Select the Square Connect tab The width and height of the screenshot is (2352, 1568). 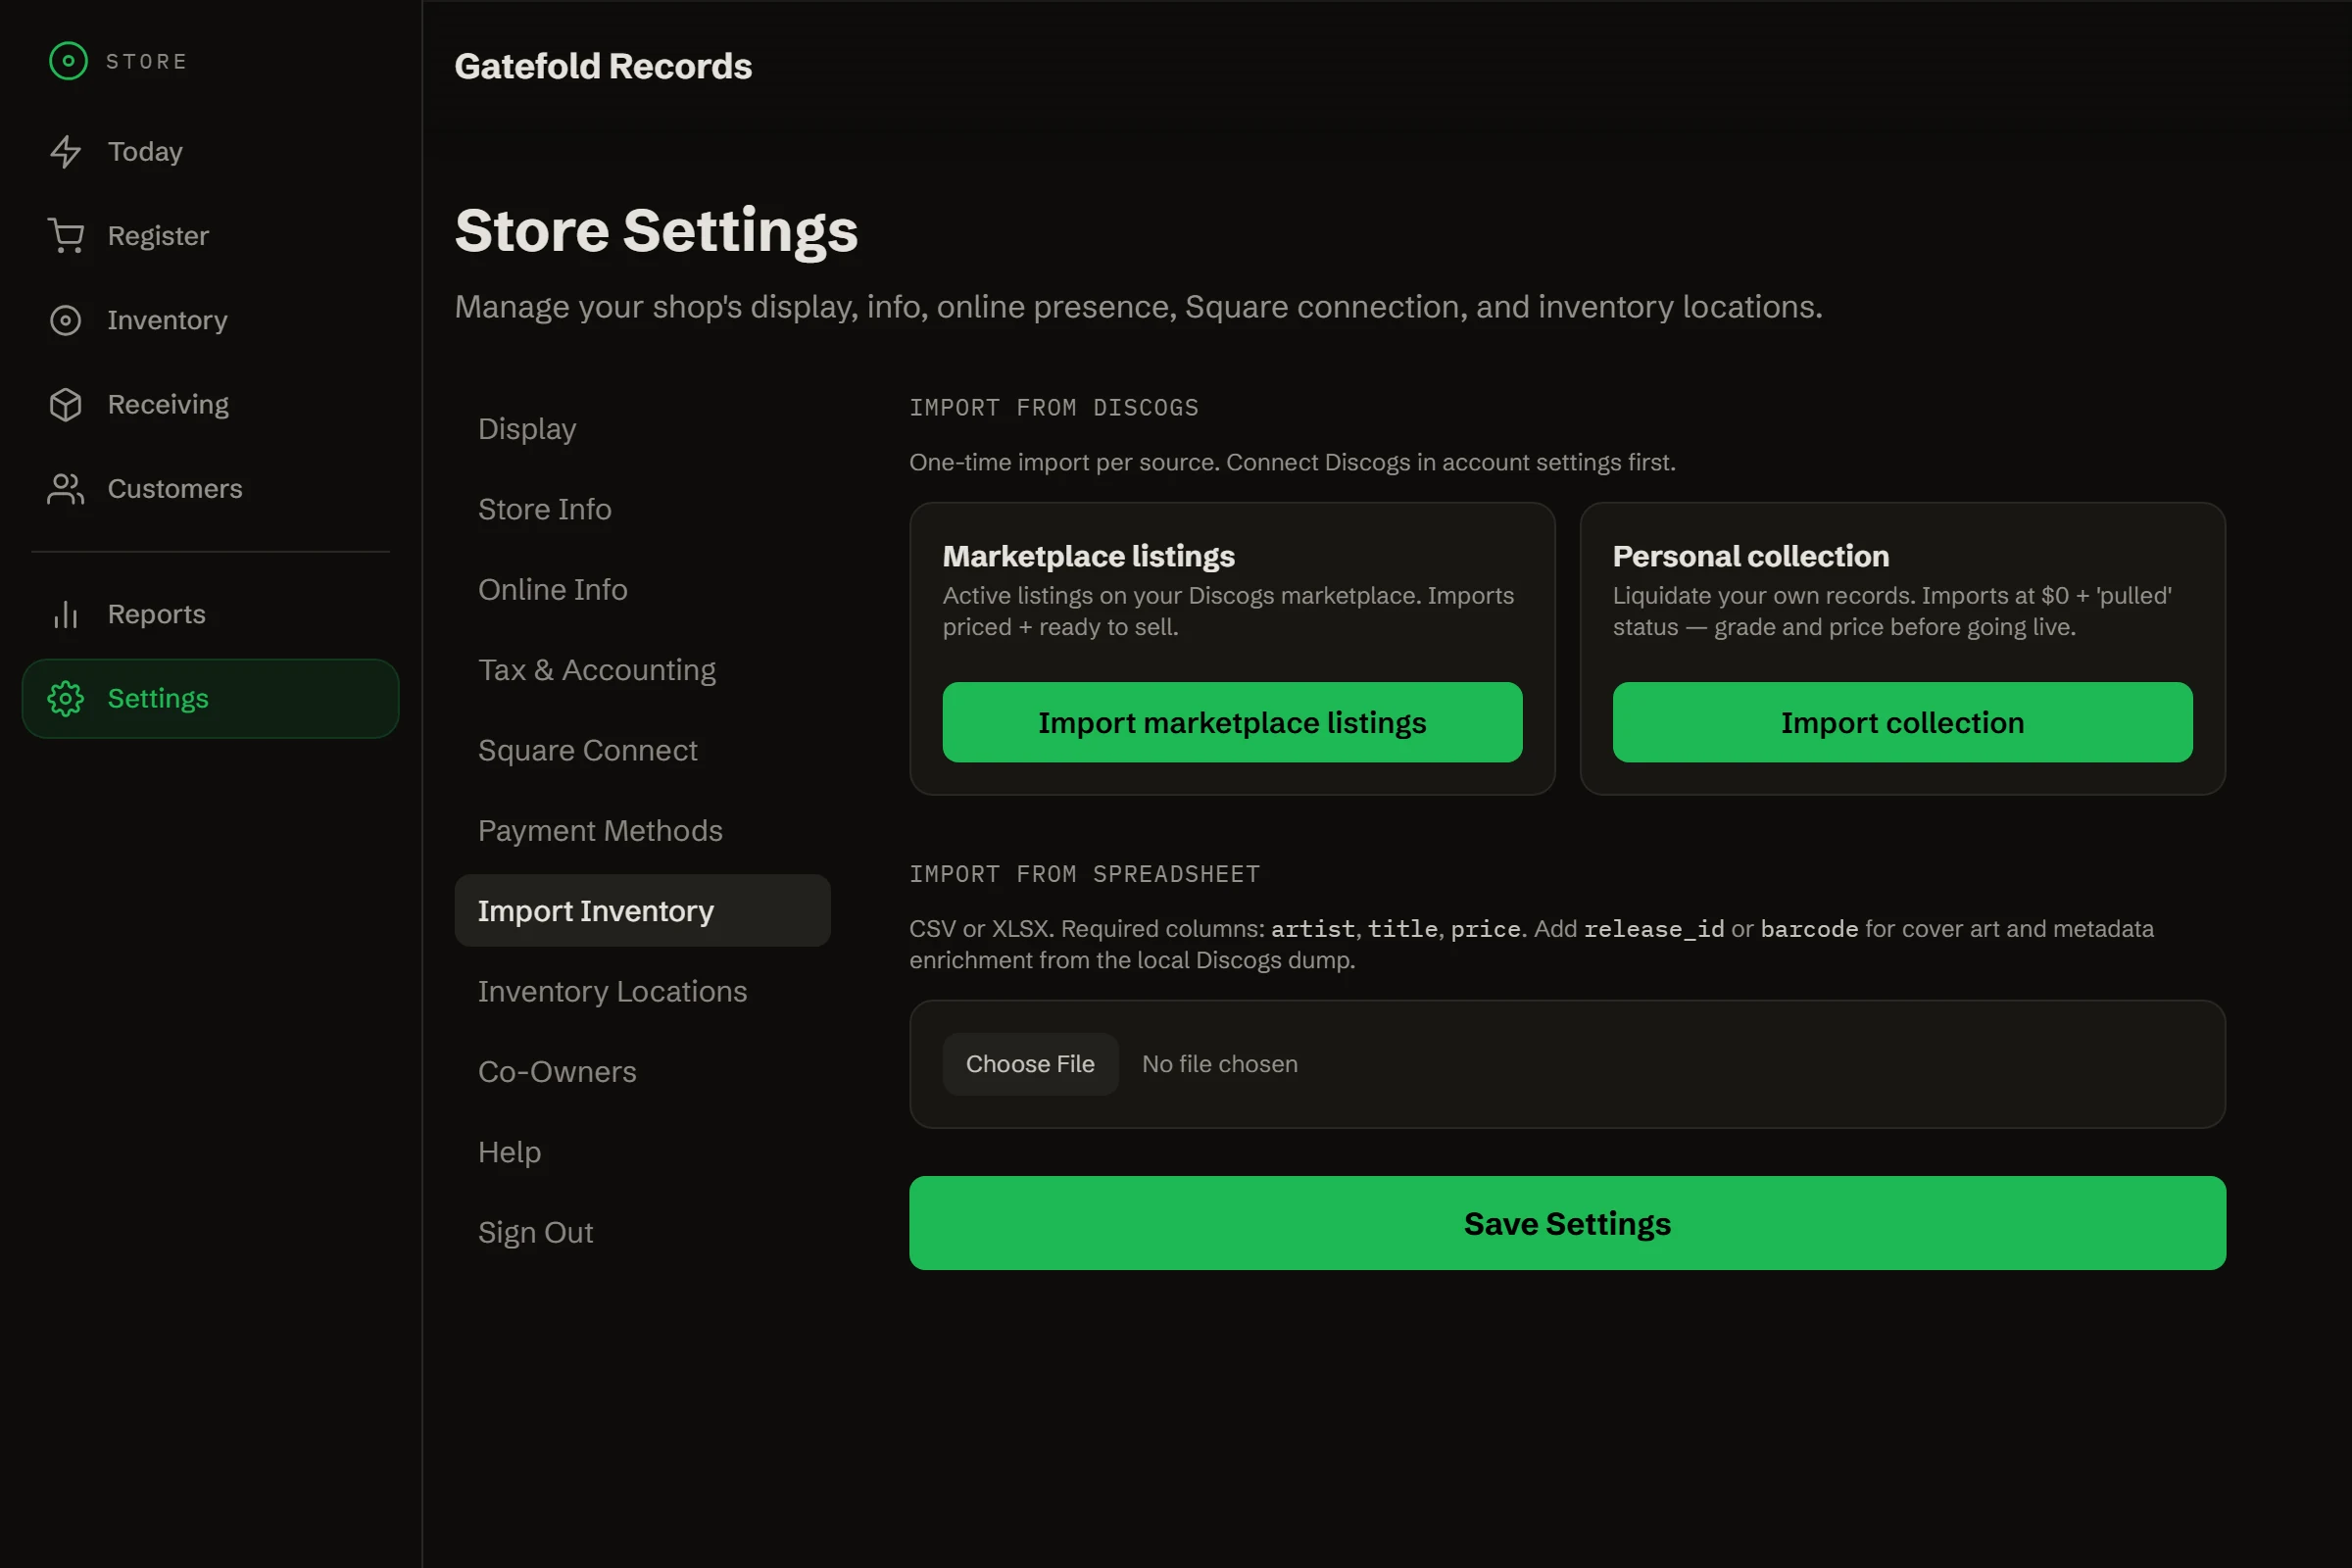click(x=642, y=750)
